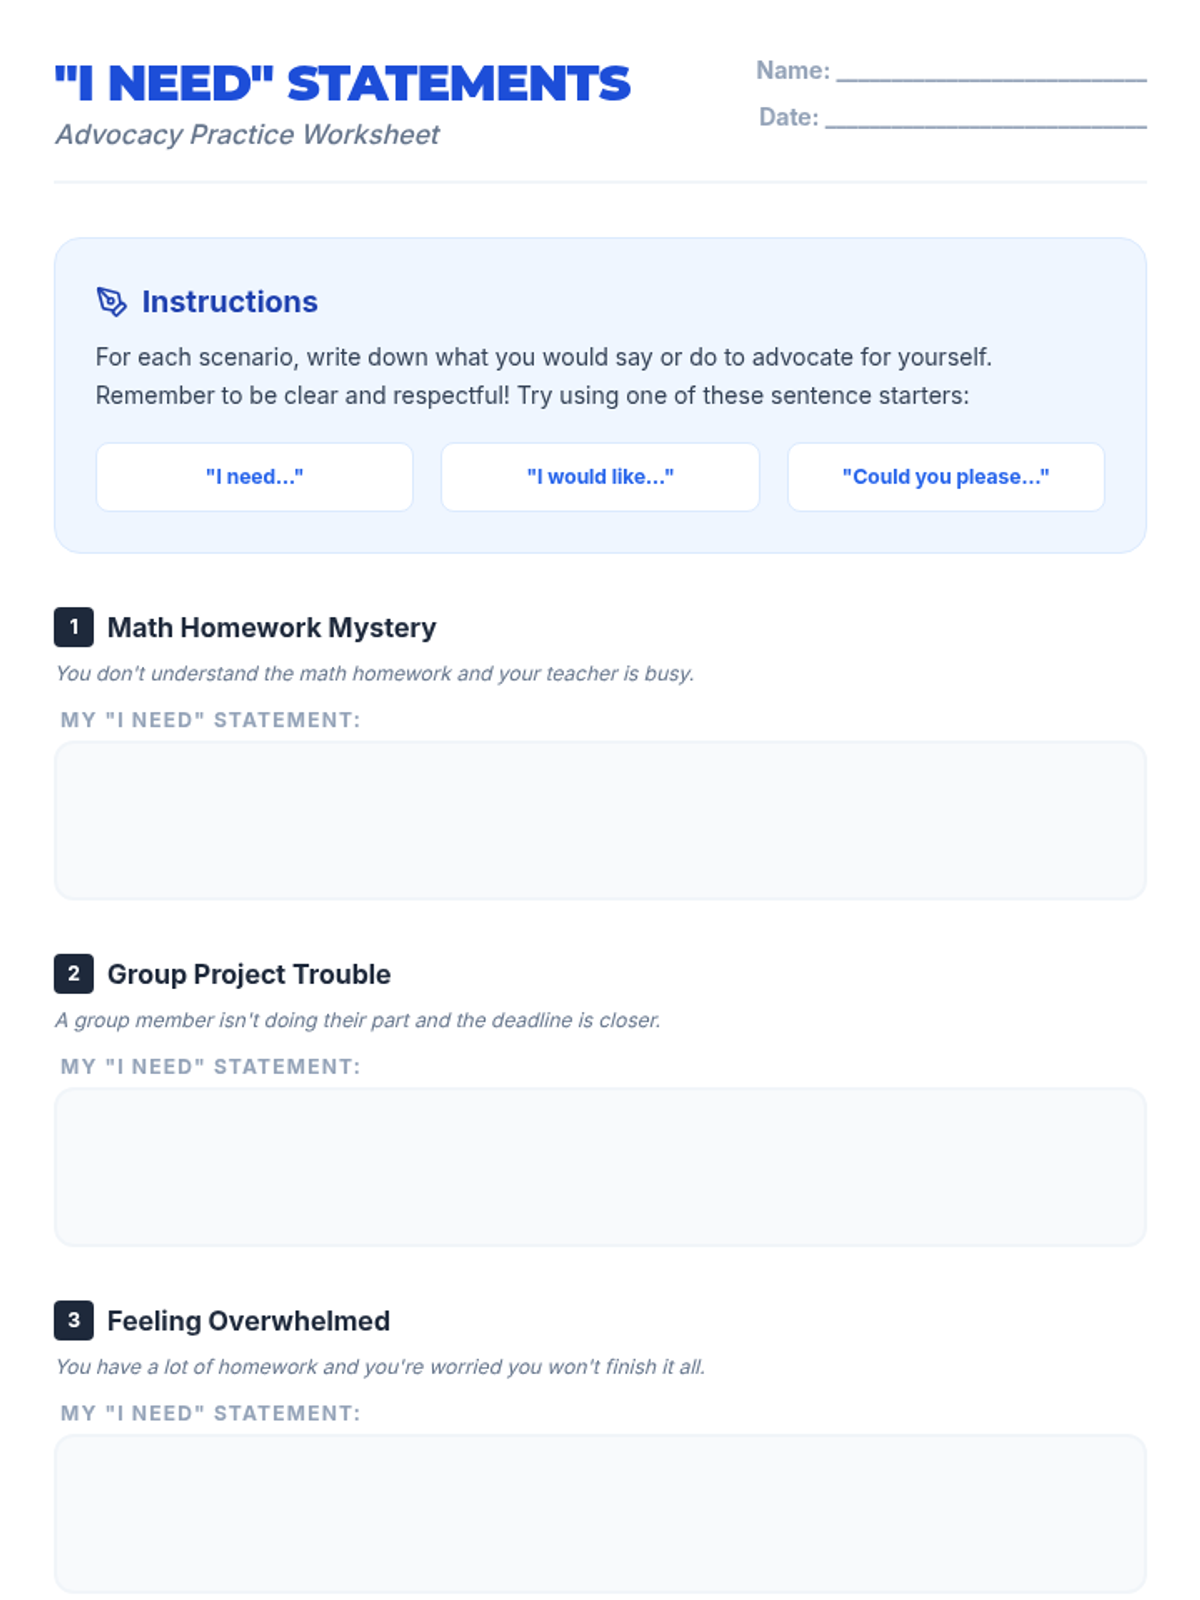Click the number 2 scenario badge
The height and width of the screenshot is (1600, 1200).
(x=74, y=973)
